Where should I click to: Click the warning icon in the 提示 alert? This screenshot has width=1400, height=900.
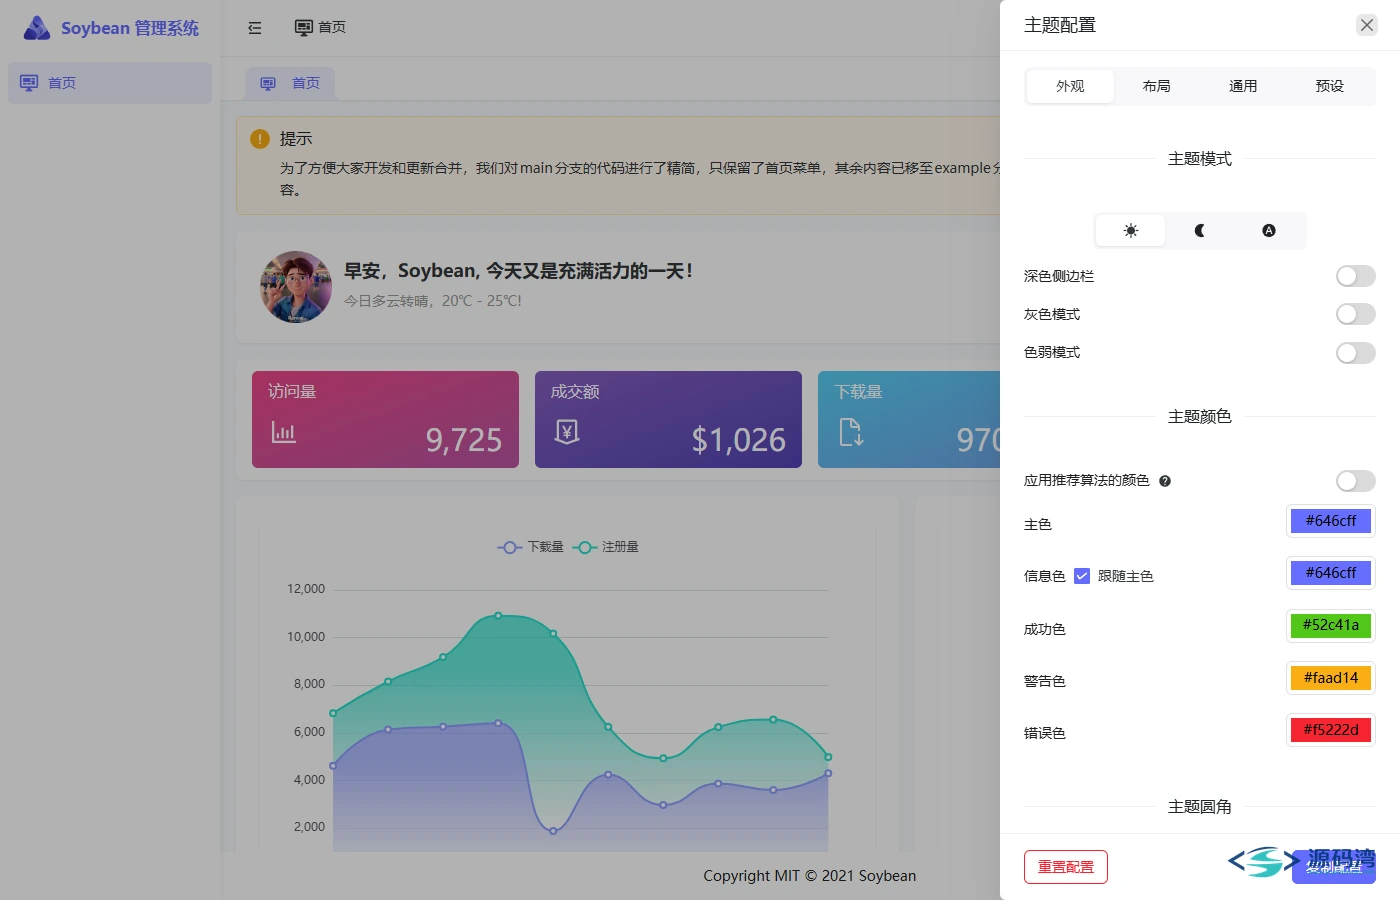point(260,139)
